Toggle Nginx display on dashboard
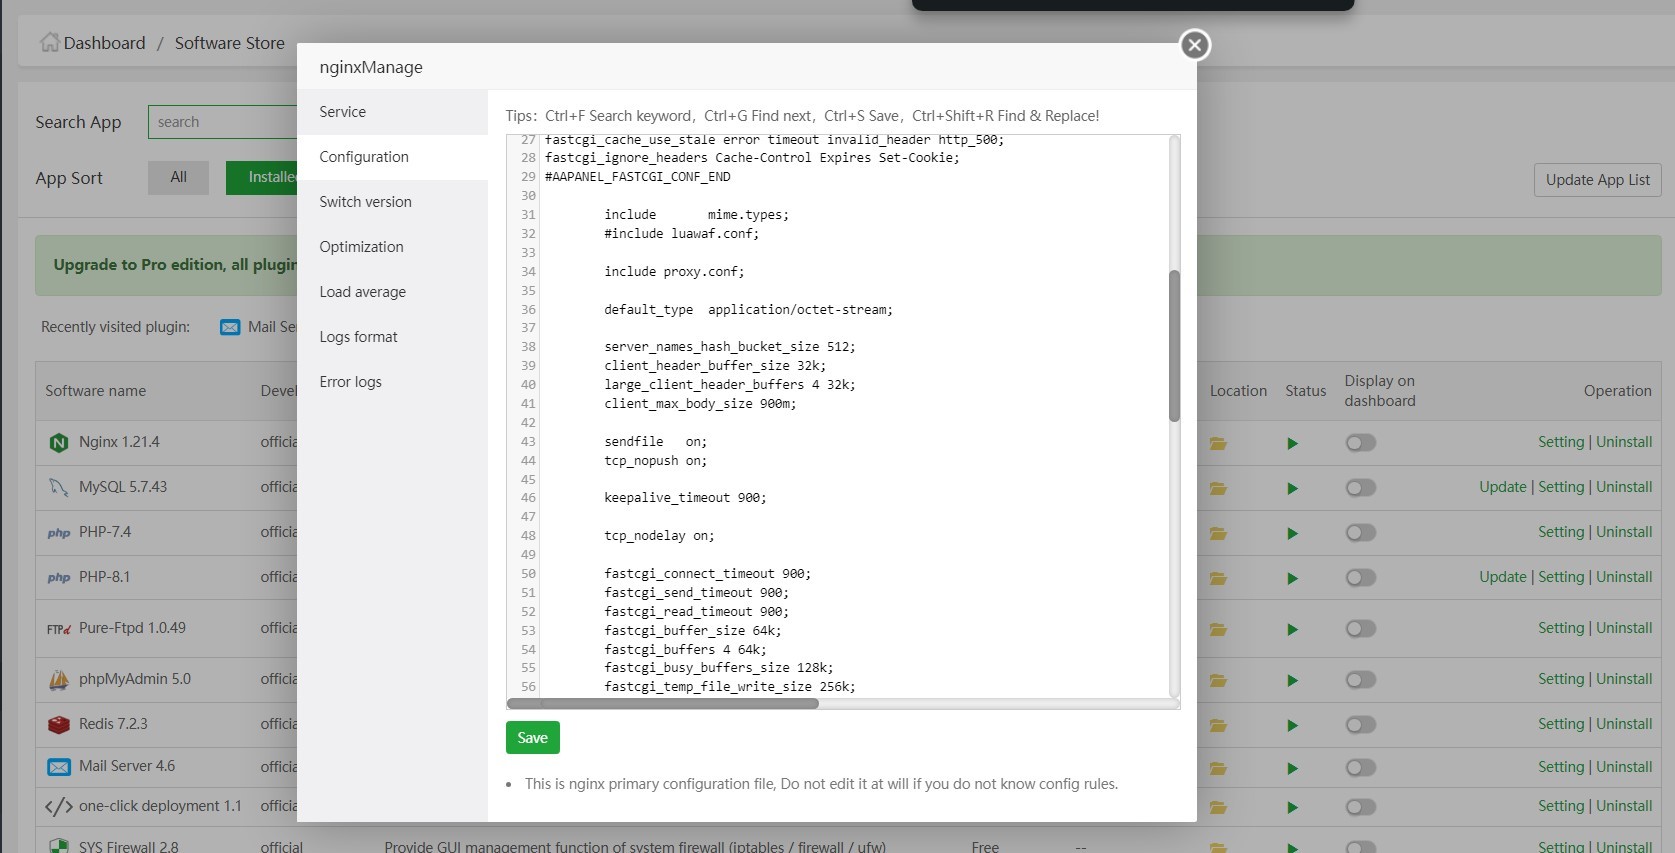 tap(1361, 442)
